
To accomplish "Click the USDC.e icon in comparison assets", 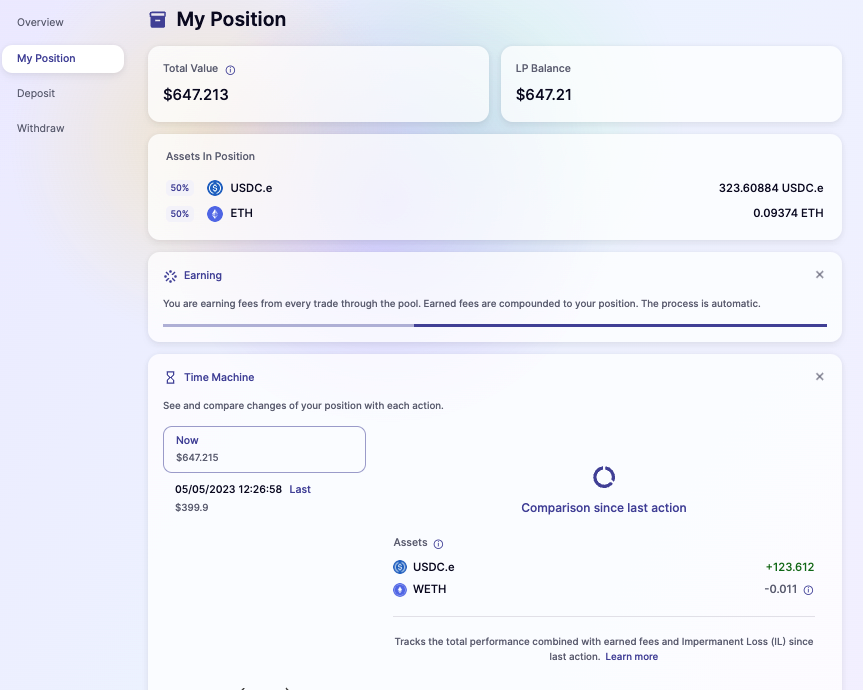I will pos(400,567).
